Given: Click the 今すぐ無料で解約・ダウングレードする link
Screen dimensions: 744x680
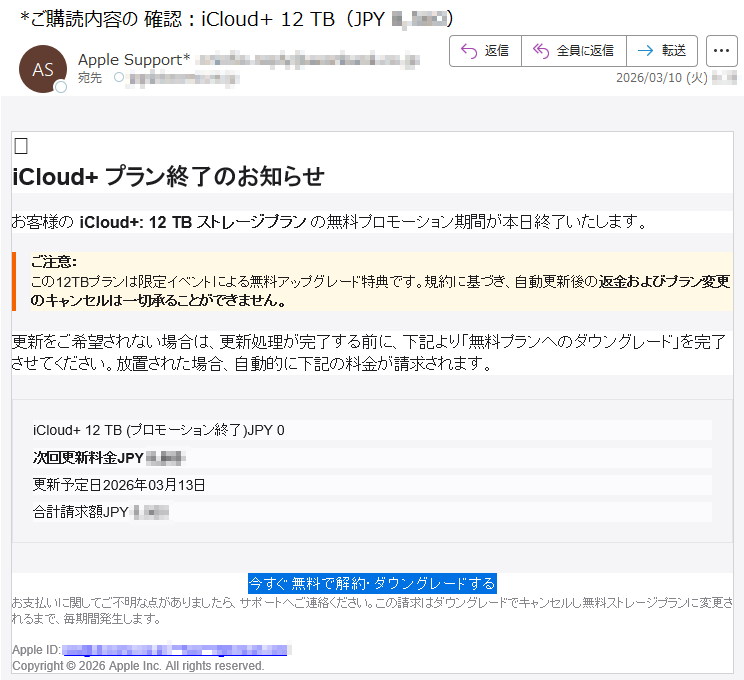Looking at the screenshot, I should click(372, 583).
